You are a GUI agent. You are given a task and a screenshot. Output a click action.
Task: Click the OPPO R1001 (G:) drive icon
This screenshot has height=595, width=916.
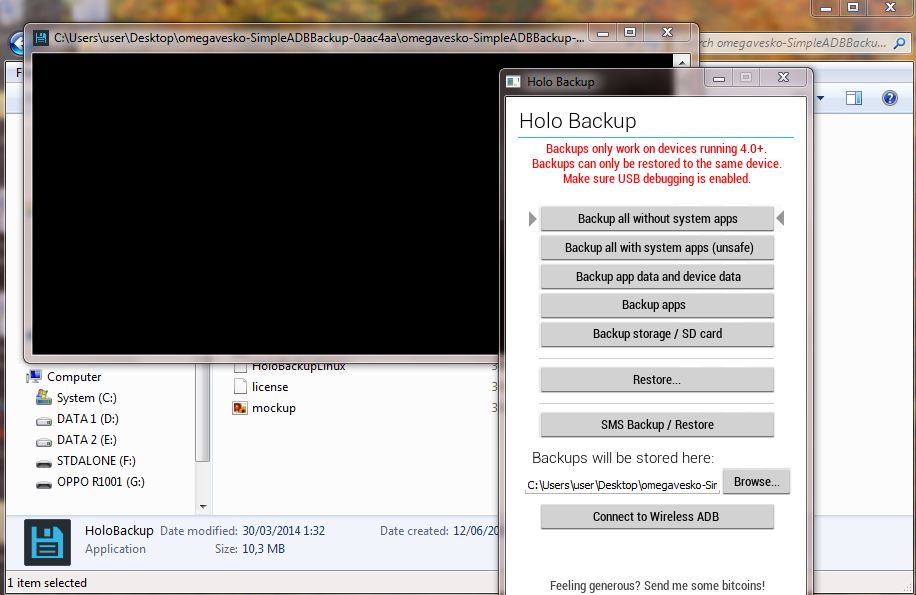pyautogui.click(x=44, y=485)
